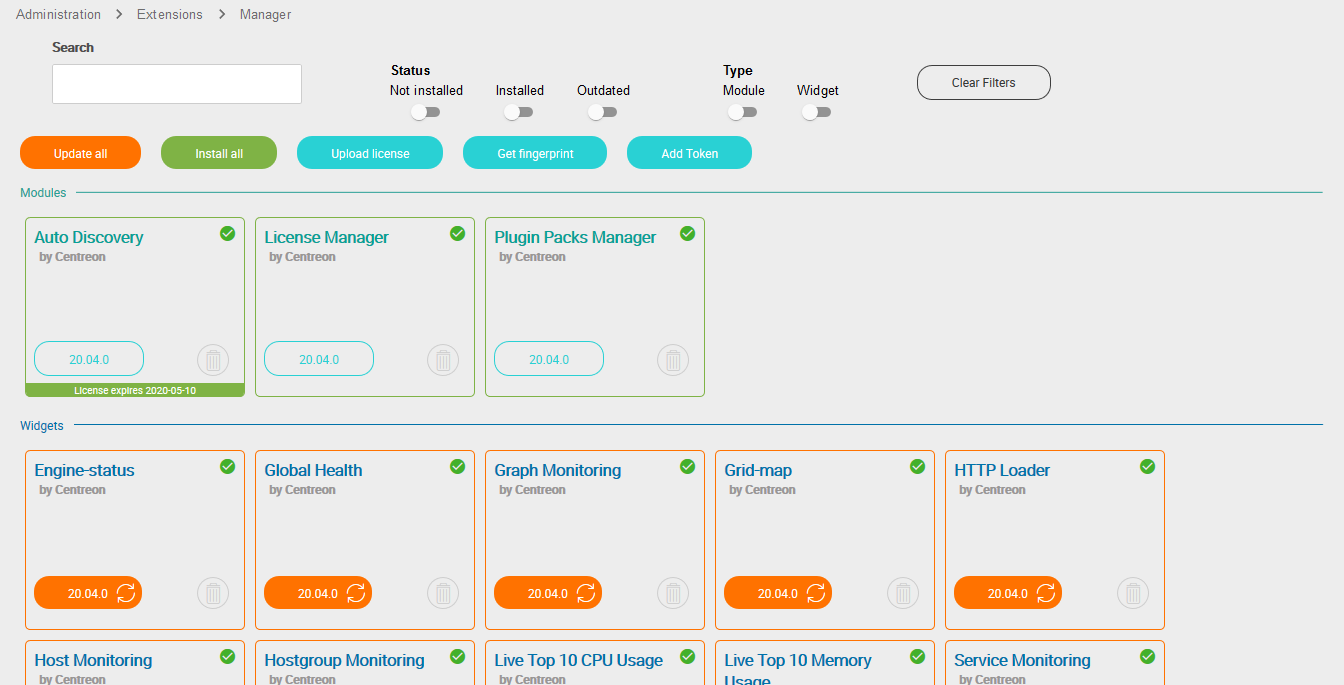Click Clear Filters button
1344x685 pixels.
click(984, 83)
